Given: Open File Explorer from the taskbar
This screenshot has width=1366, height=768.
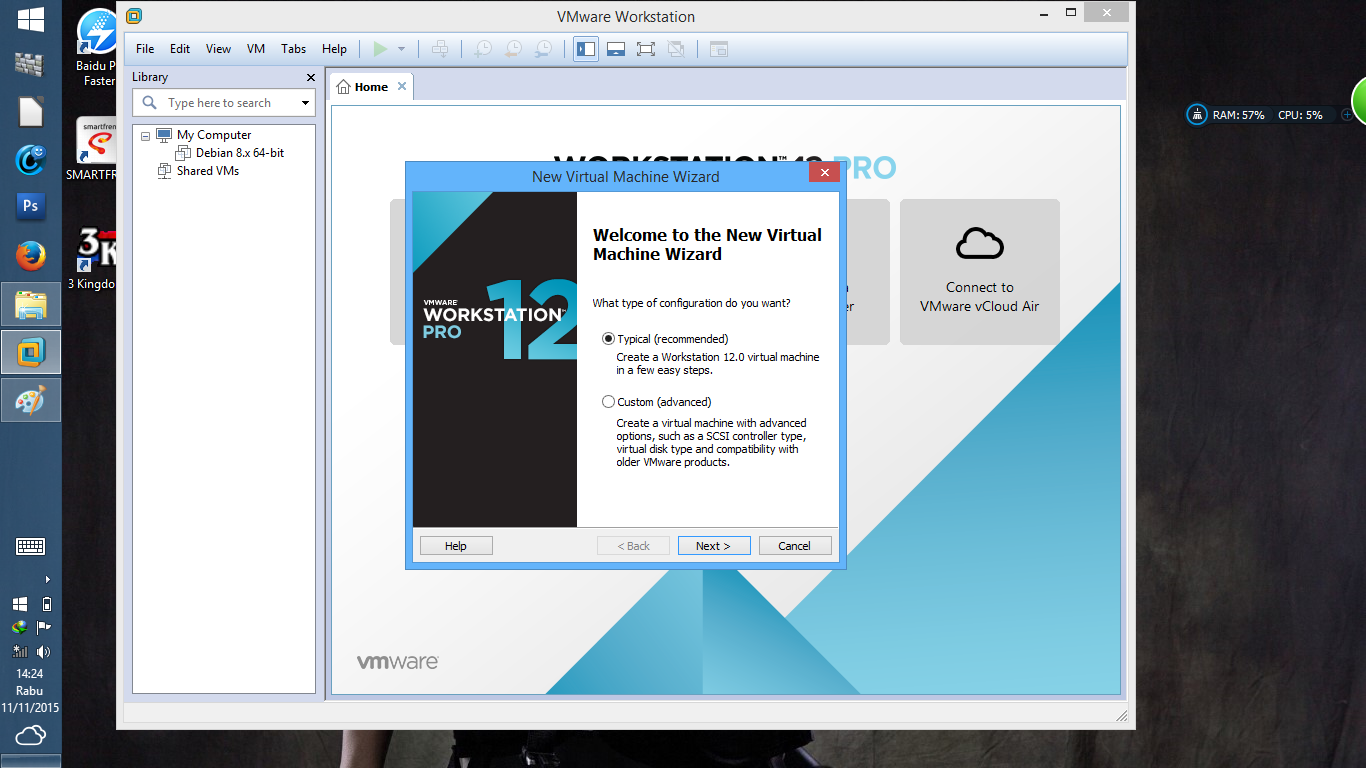Looking at the screenshot, I should pos(30,304).
